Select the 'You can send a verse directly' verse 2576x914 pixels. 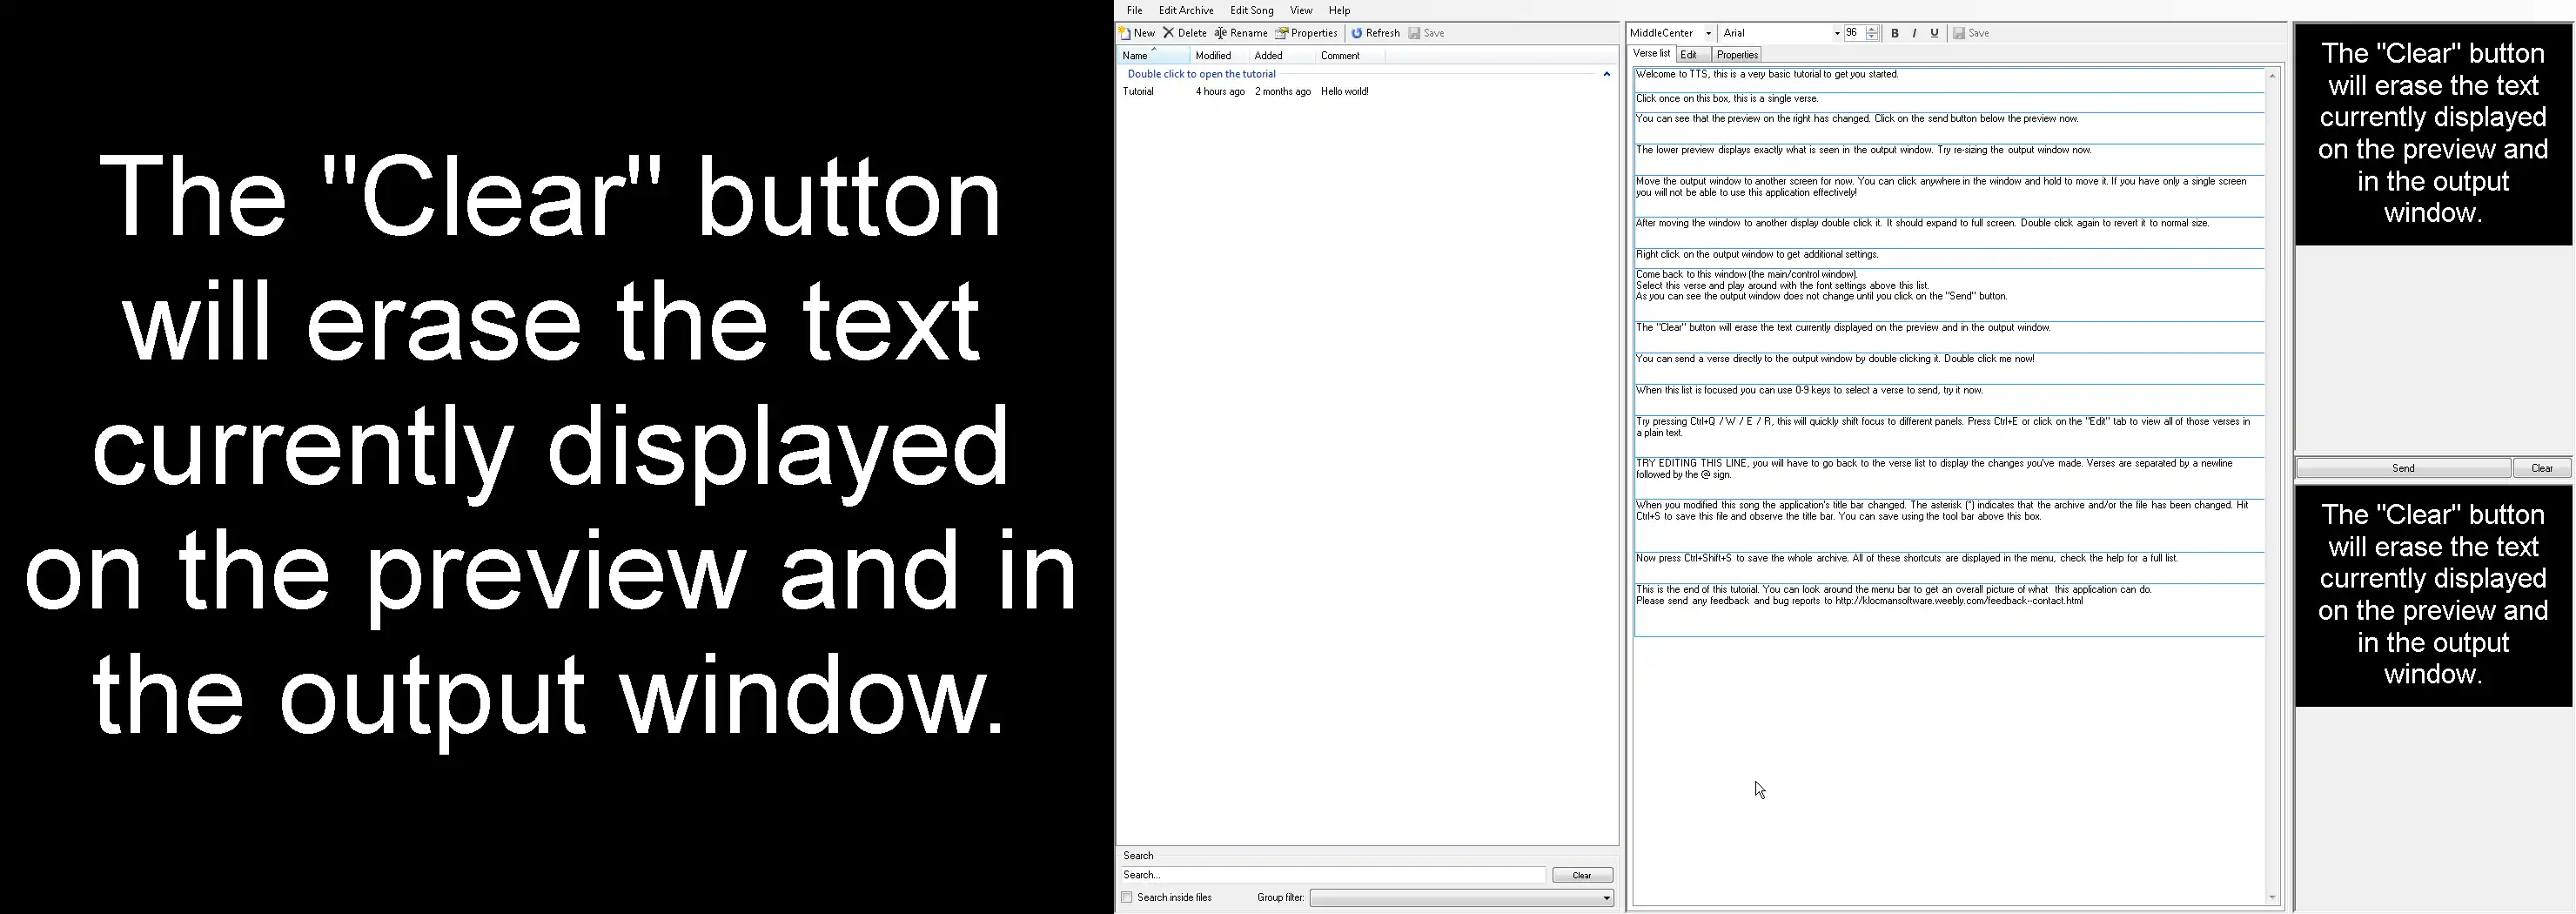(1949, 368)
